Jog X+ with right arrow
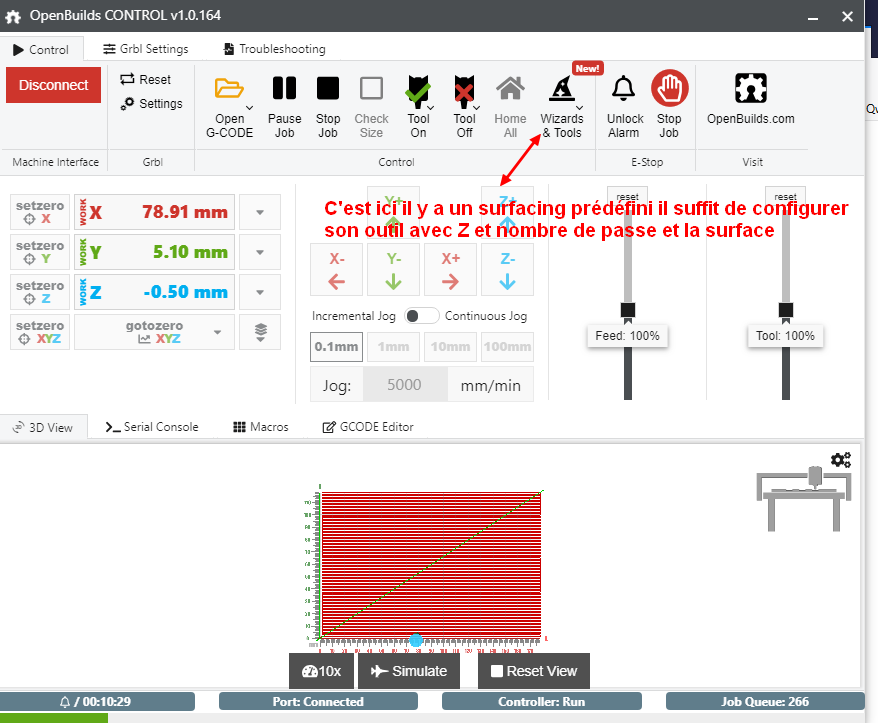The image size is (878, 723). point(450,269)
